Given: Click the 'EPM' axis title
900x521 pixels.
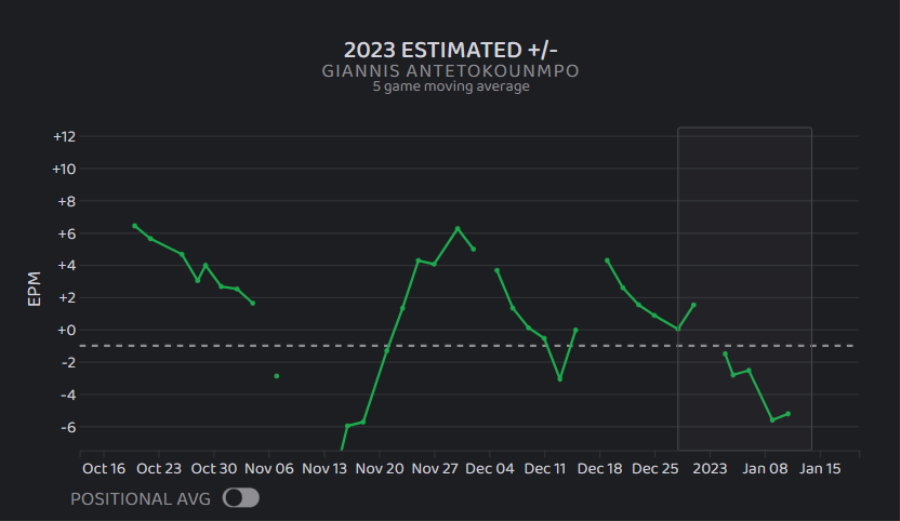Looking at the screenshot, I should click(34, 289).
